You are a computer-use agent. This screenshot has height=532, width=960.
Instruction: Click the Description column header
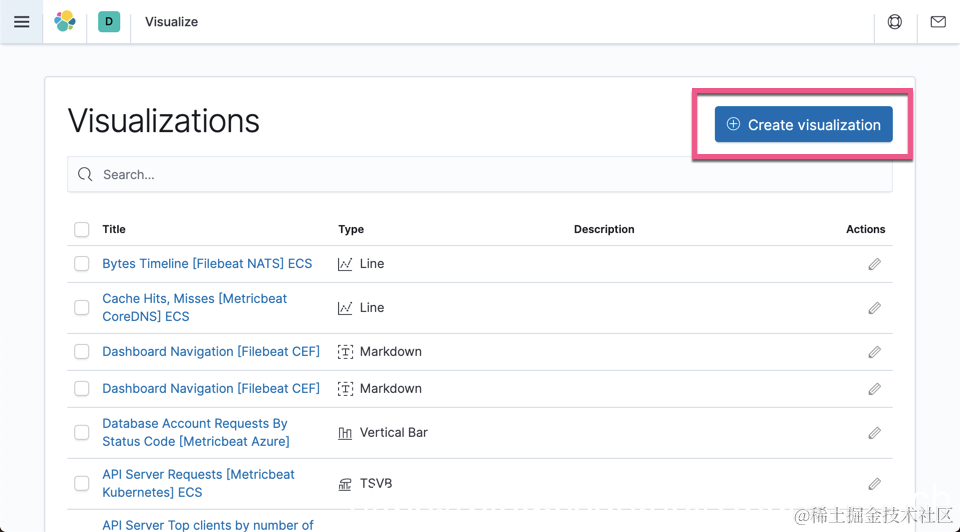pos(604,229)
